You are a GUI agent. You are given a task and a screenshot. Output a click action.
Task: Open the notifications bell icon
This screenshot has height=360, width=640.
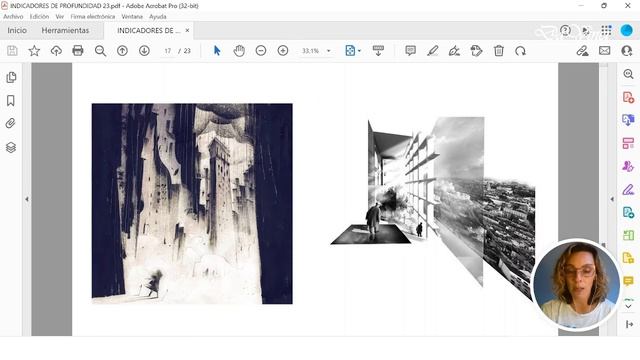[x=586, y=31]
